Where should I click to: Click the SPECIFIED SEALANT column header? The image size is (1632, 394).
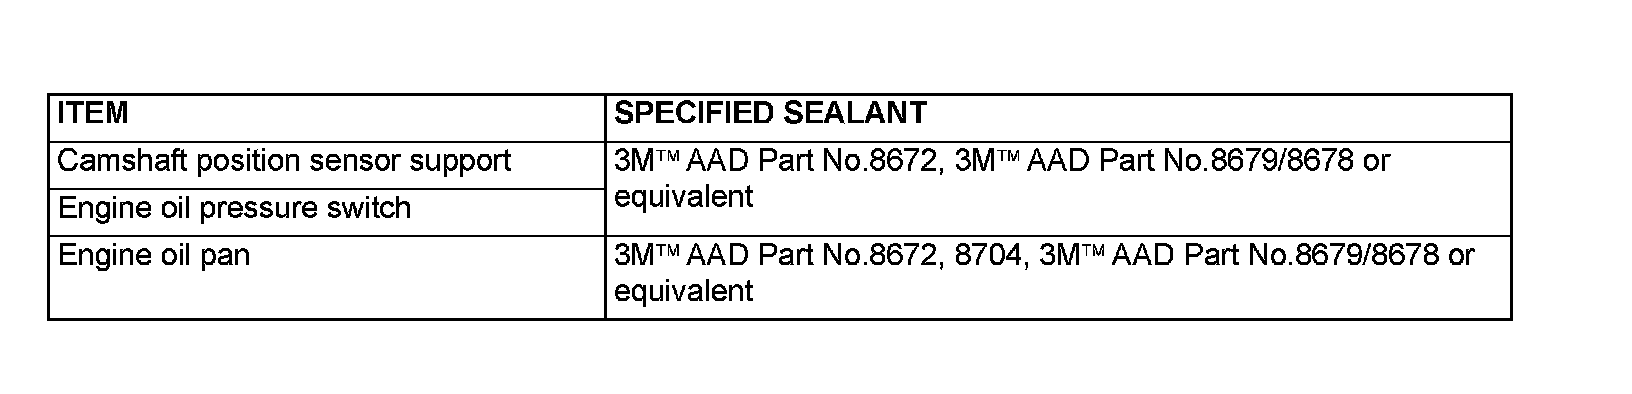tap(1058, 118)
